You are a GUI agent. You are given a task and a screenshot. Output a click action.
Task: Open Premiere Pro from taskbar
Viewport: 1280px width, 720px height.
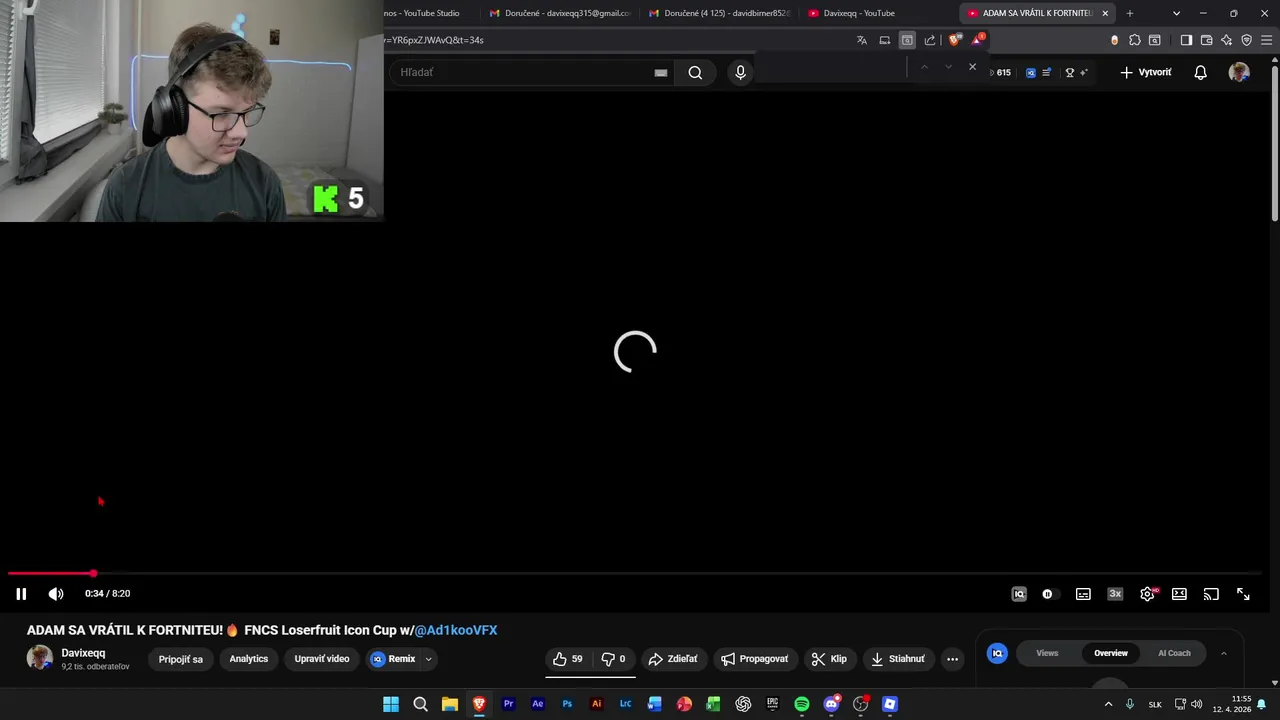click(508, 704)
